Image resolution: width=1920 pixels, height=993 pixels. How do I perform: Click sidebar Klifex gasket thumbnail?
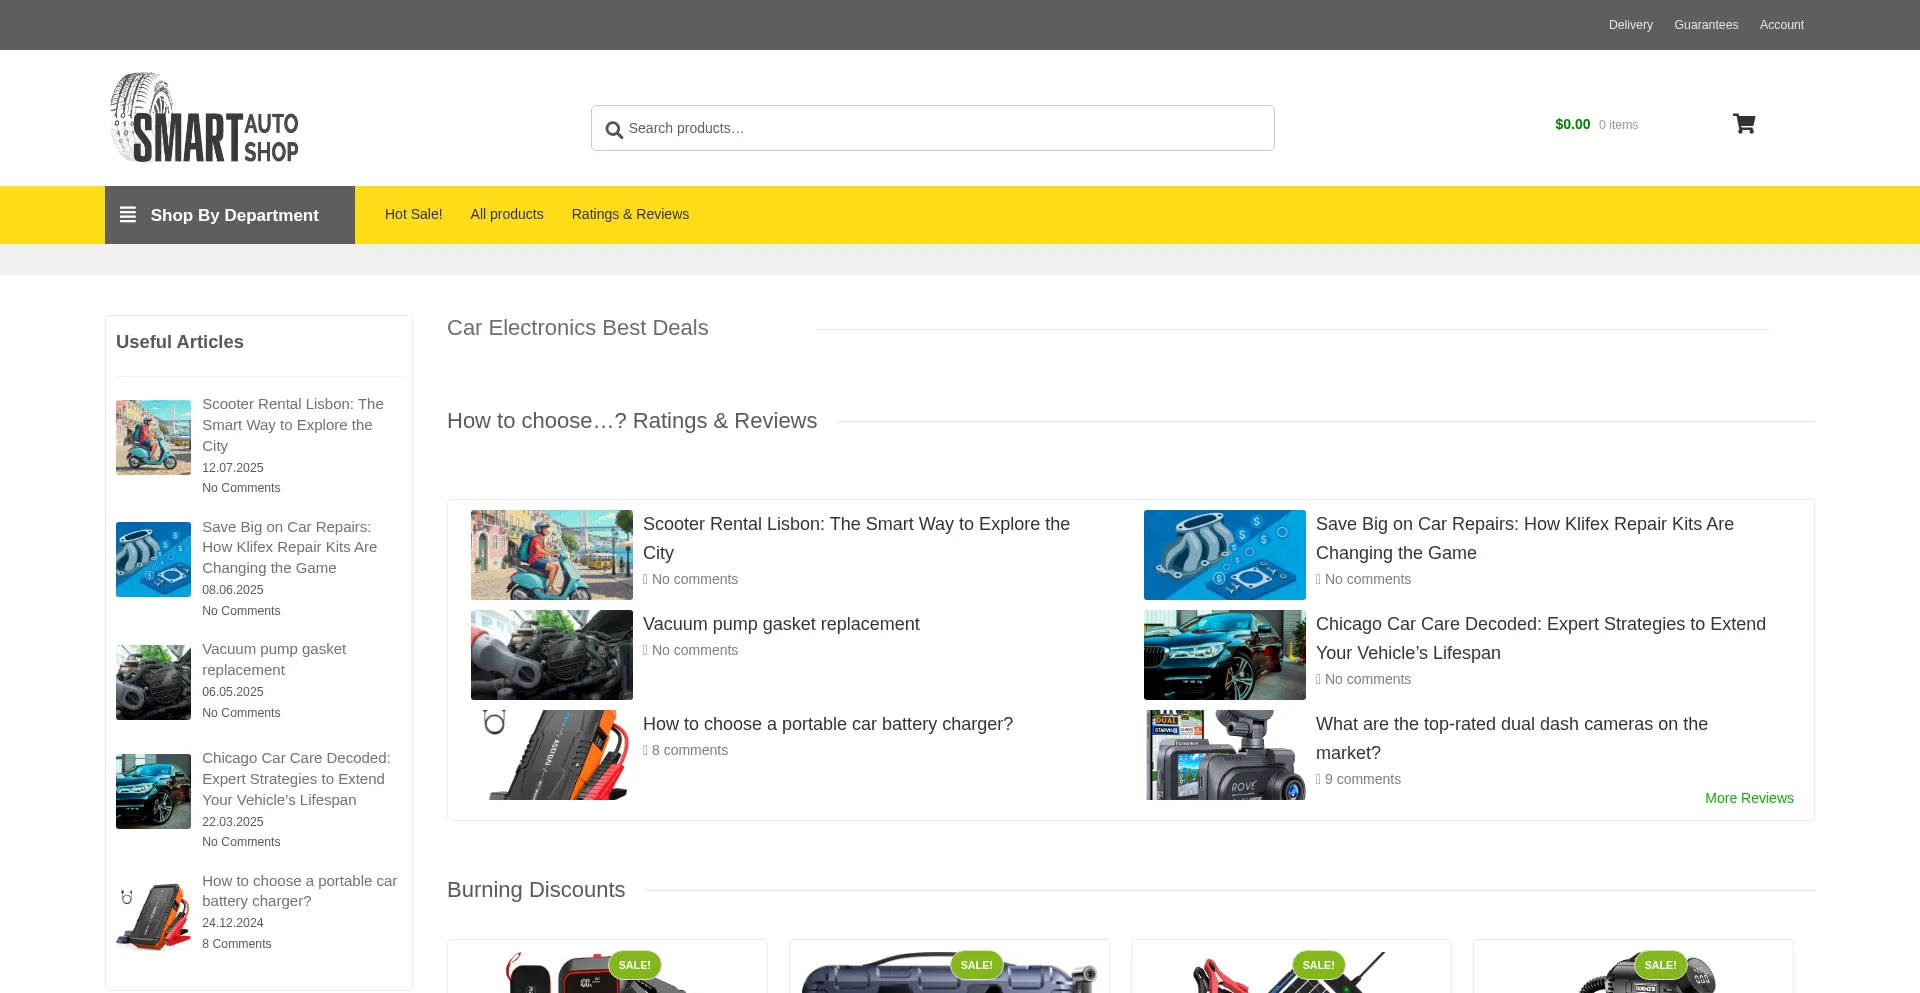[153, 559]
